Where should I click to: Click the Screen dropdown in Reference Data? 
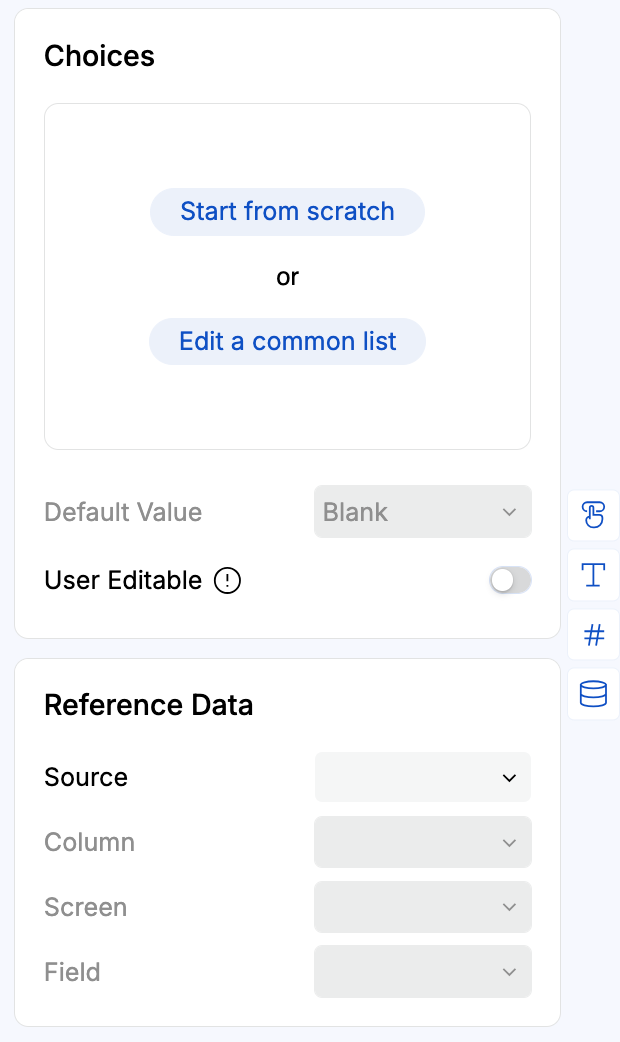point(422,907)
